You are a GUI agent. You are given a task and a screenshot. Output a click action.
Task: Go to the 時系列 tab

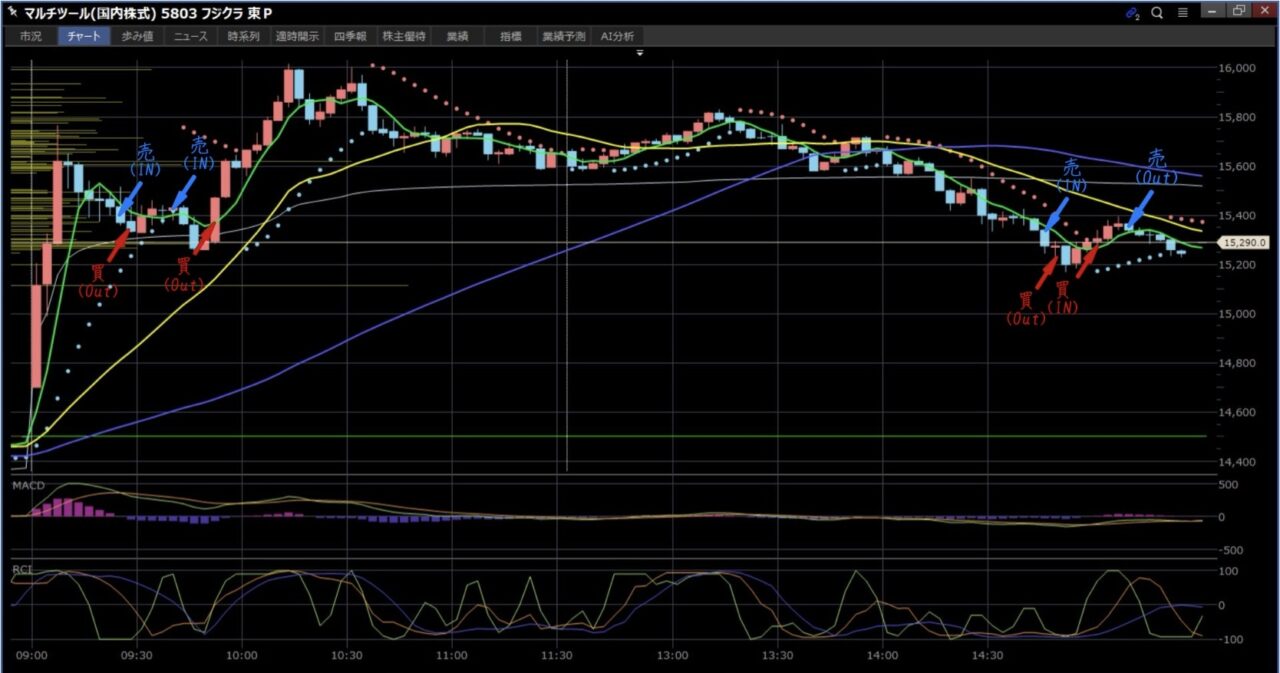(x=243, y=36)
